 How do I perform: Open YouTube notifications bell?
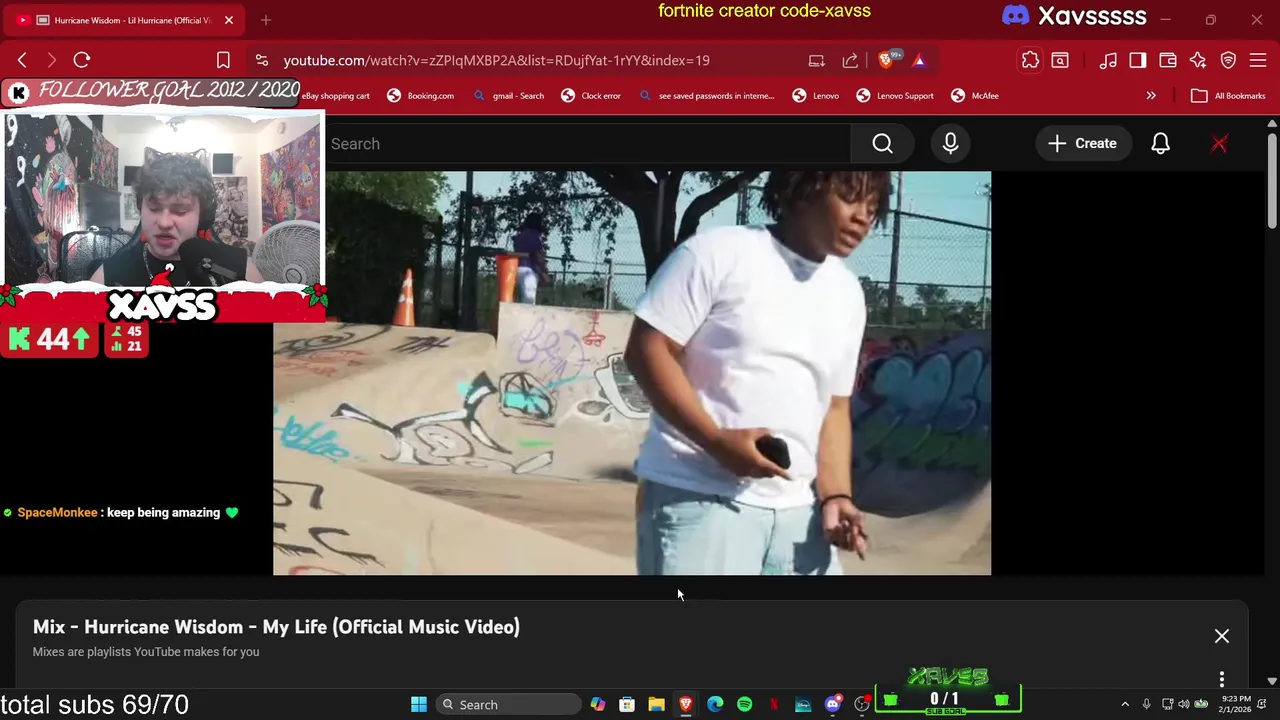point(1160,144)
